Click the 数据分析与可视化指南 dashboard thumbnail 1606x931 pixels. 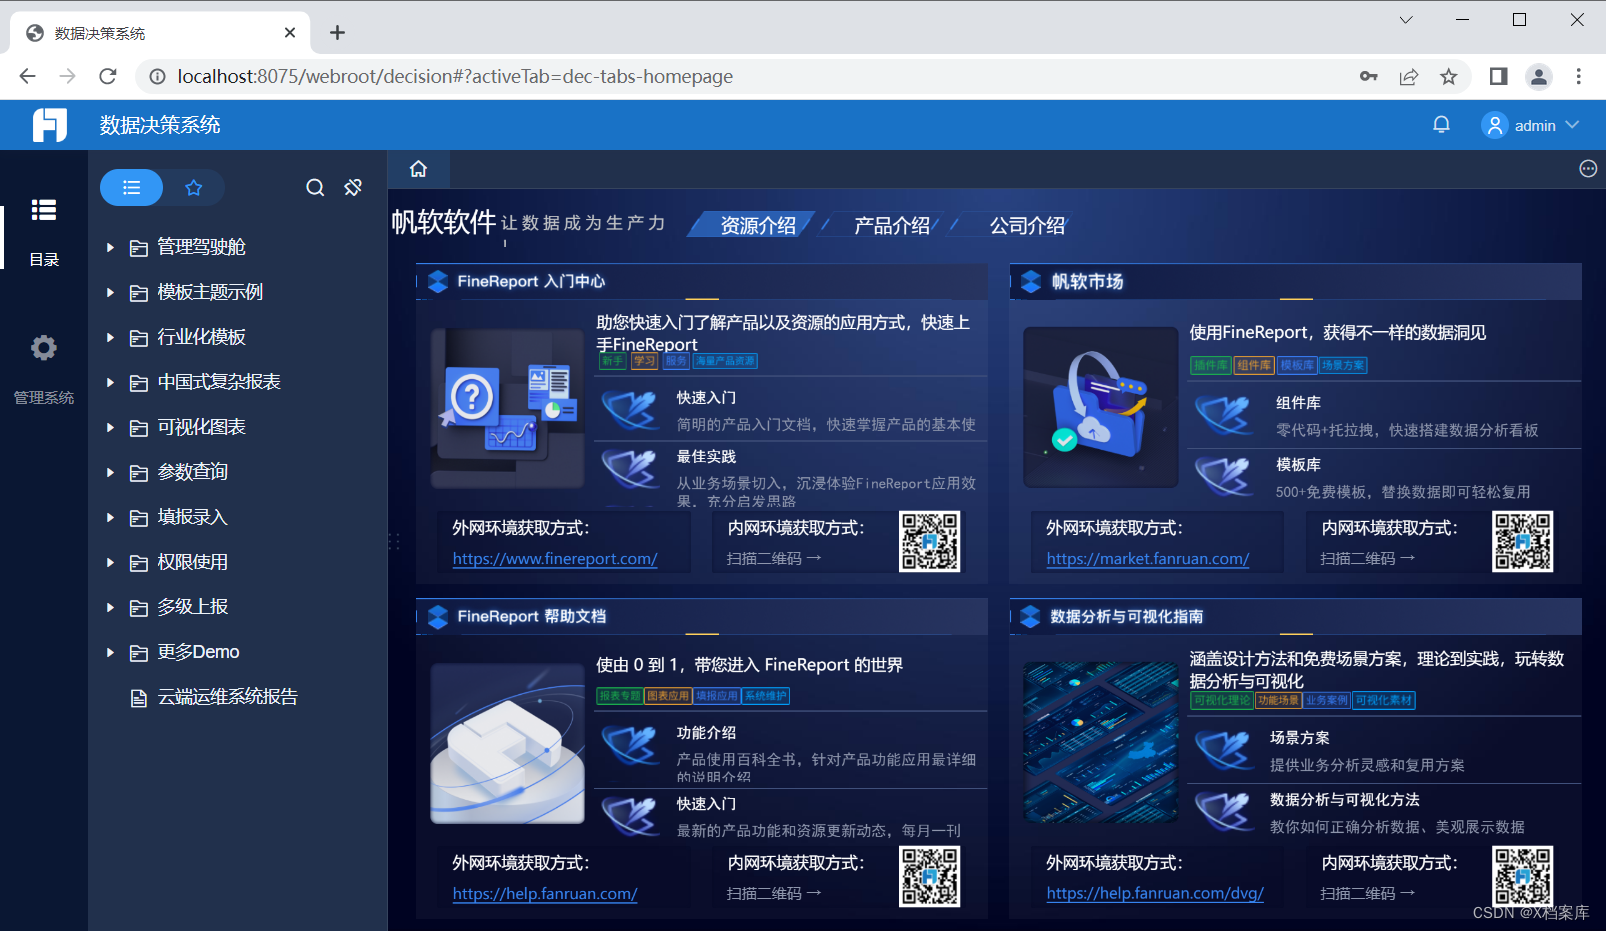[x=1101, y=743]
